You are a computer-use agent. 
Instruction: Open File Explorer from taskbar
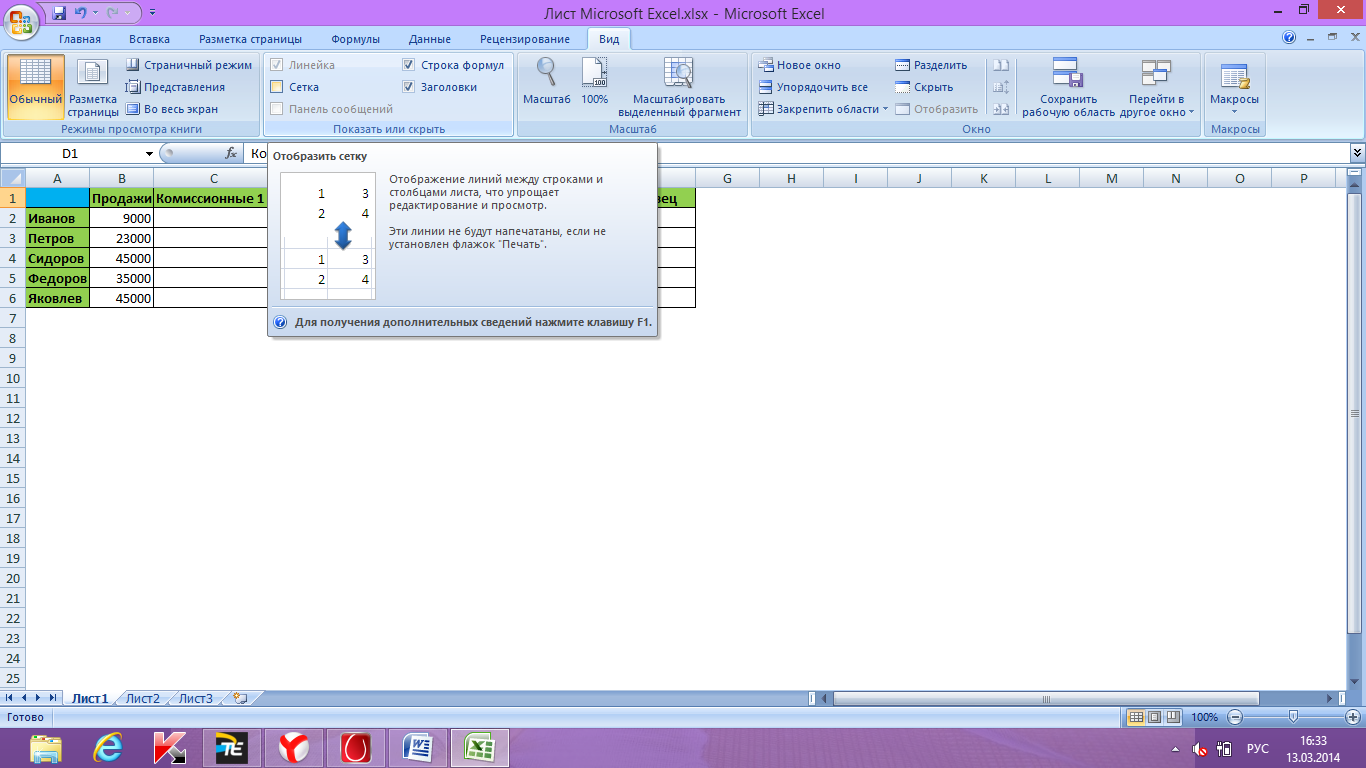click(45, 747)
